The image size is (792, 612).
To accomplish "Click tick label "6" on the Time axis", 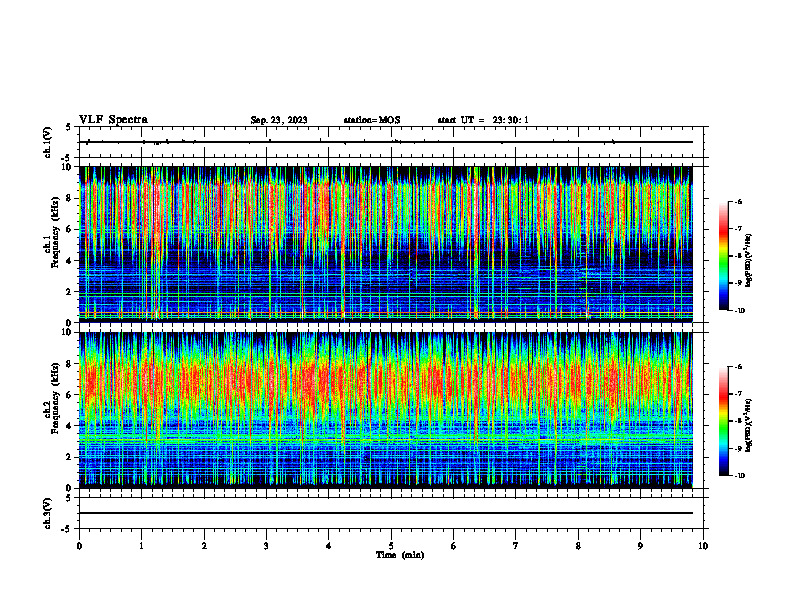I will click(454, 546).
